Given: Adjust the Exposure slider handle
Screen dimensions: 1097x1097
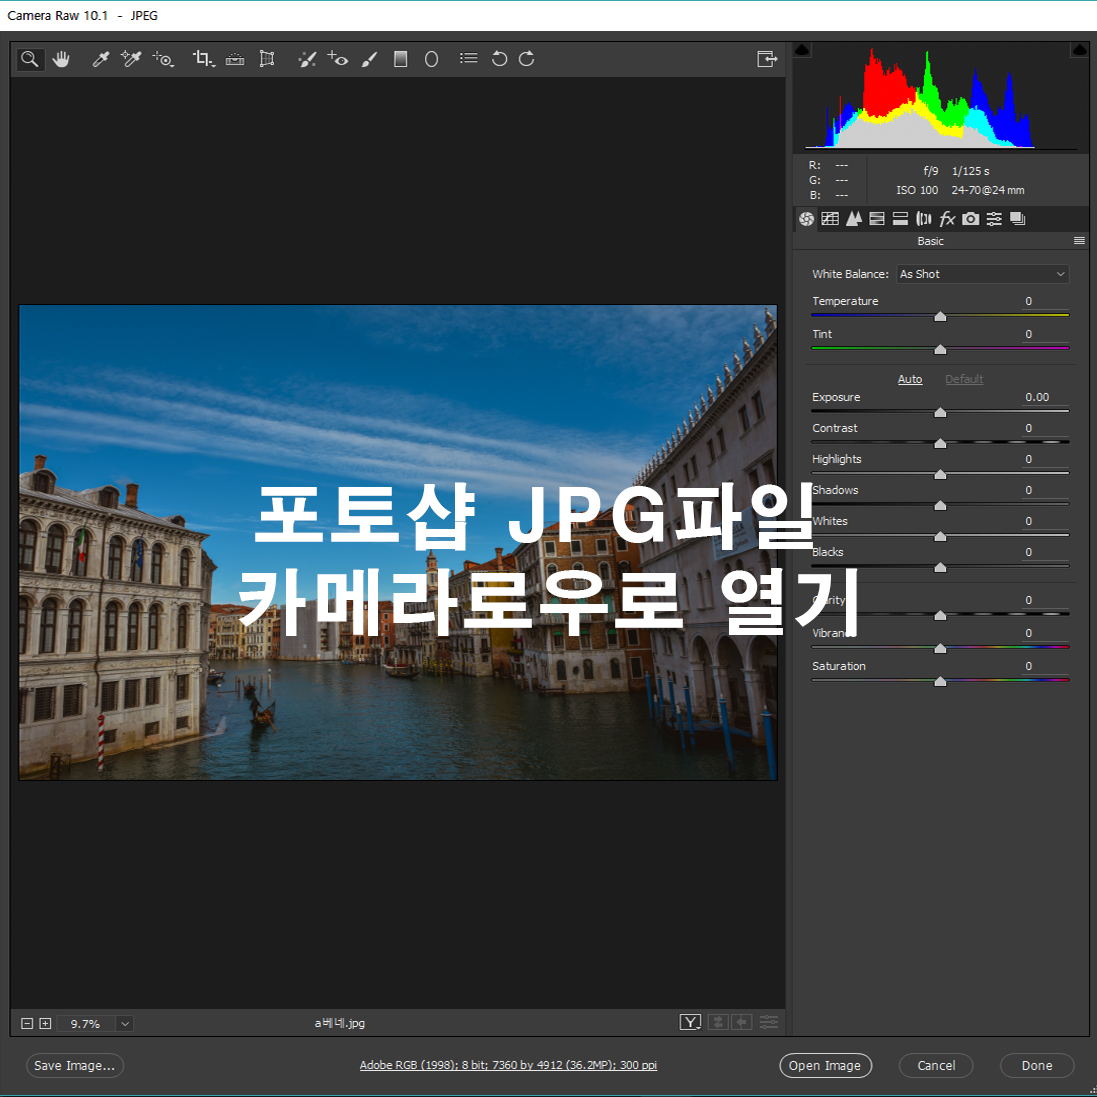Looking at the screenshot, I should point(940,413).
